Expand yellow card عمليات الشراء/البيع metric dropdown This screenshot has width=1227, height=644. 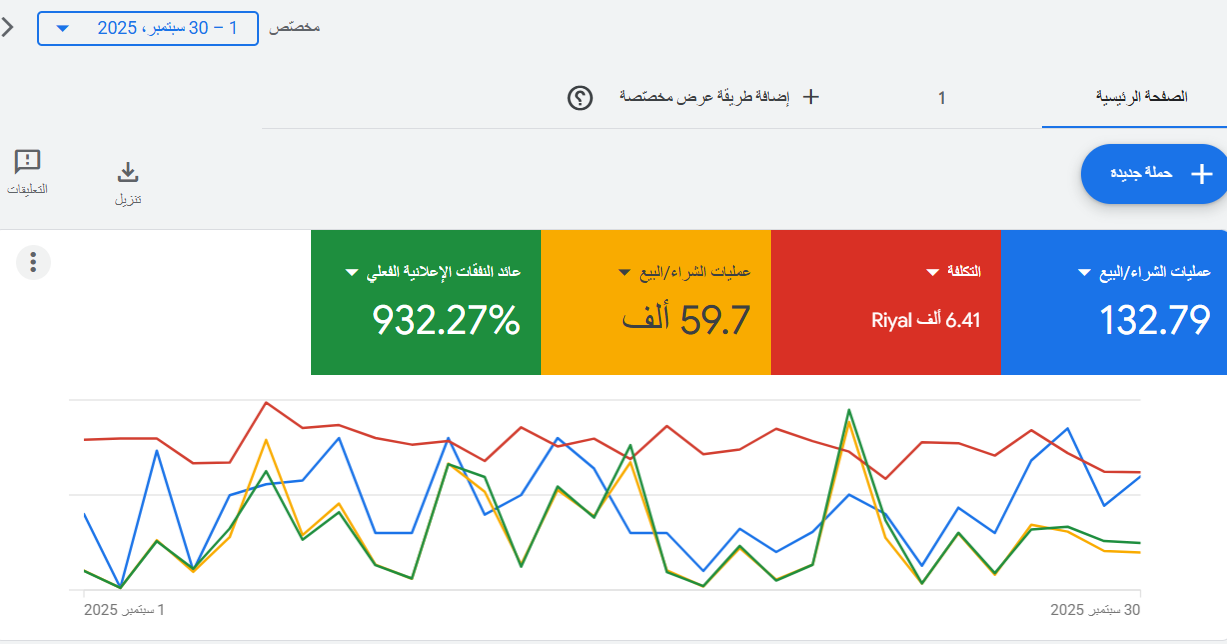tap(685, 271)
